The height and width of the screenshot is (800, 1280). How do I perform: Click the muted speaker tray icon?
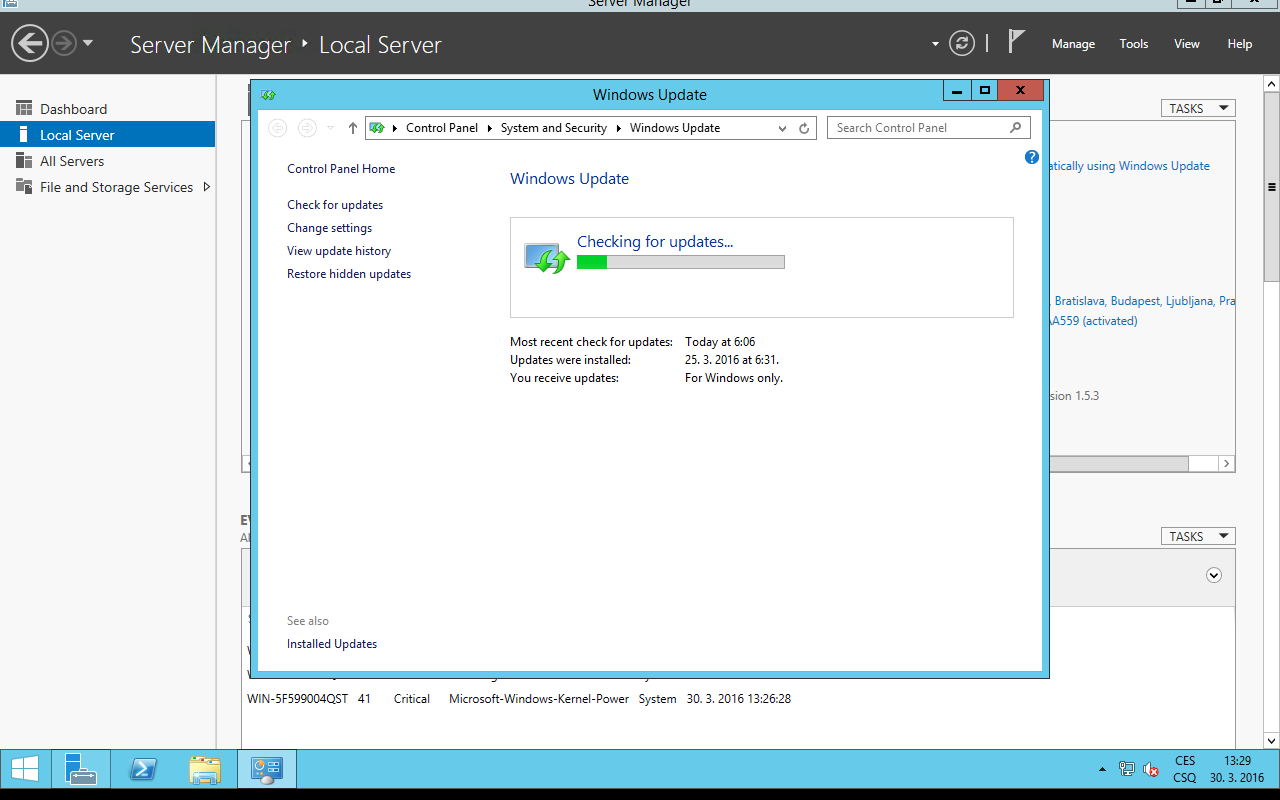(1151, 769)
